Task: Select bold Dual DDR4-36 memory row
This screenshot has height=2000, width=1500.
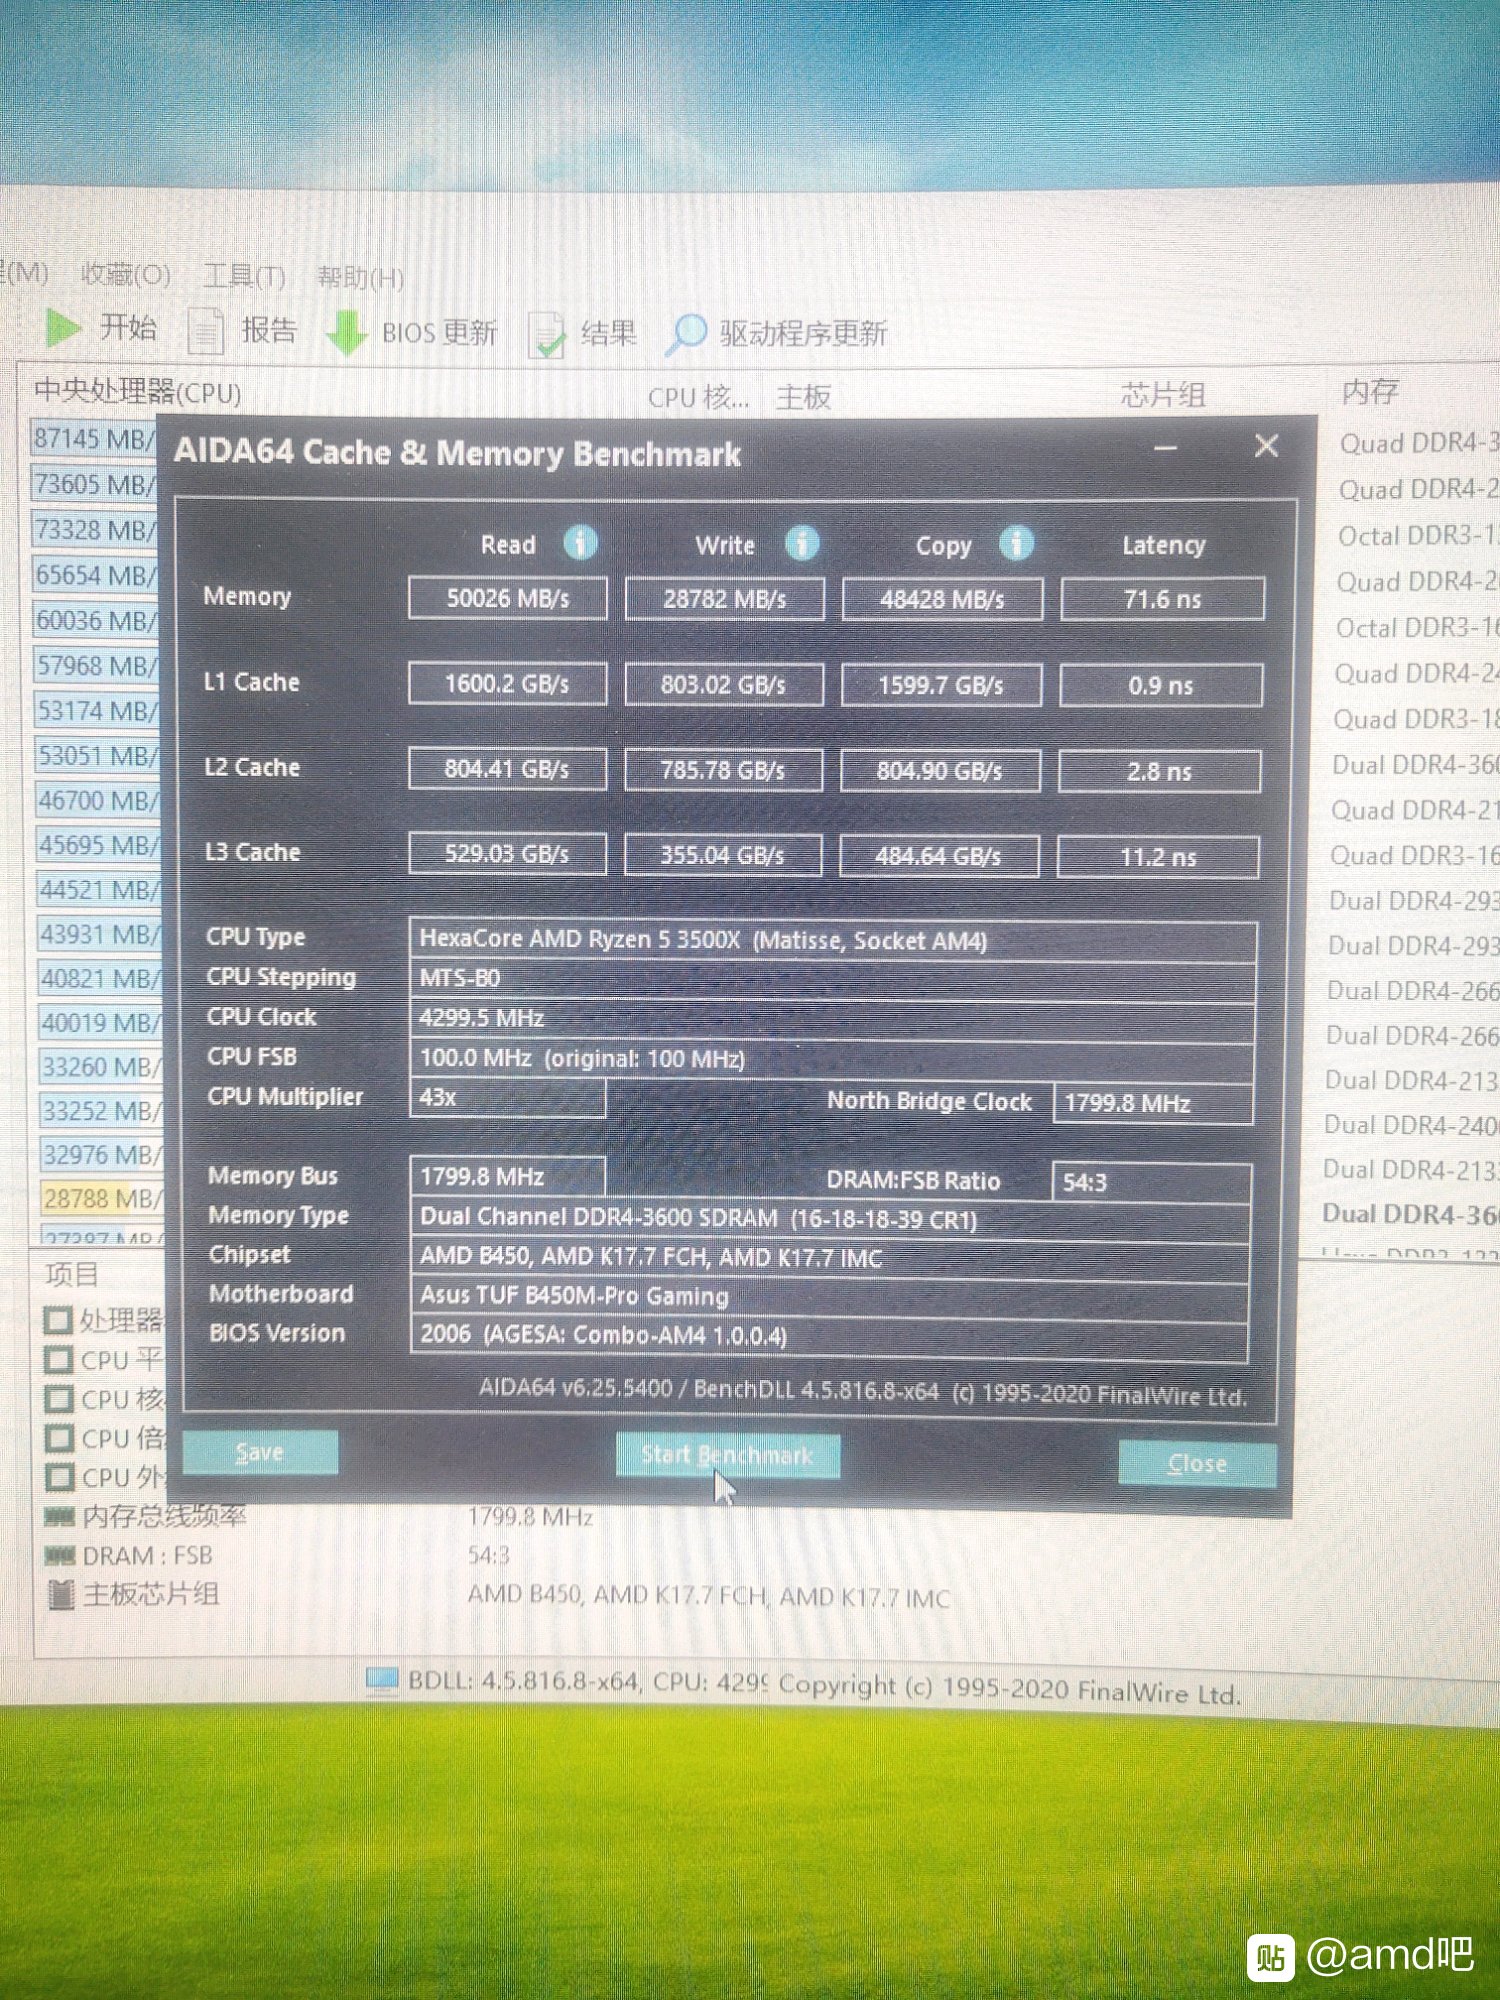Action: (1410, 1214)
